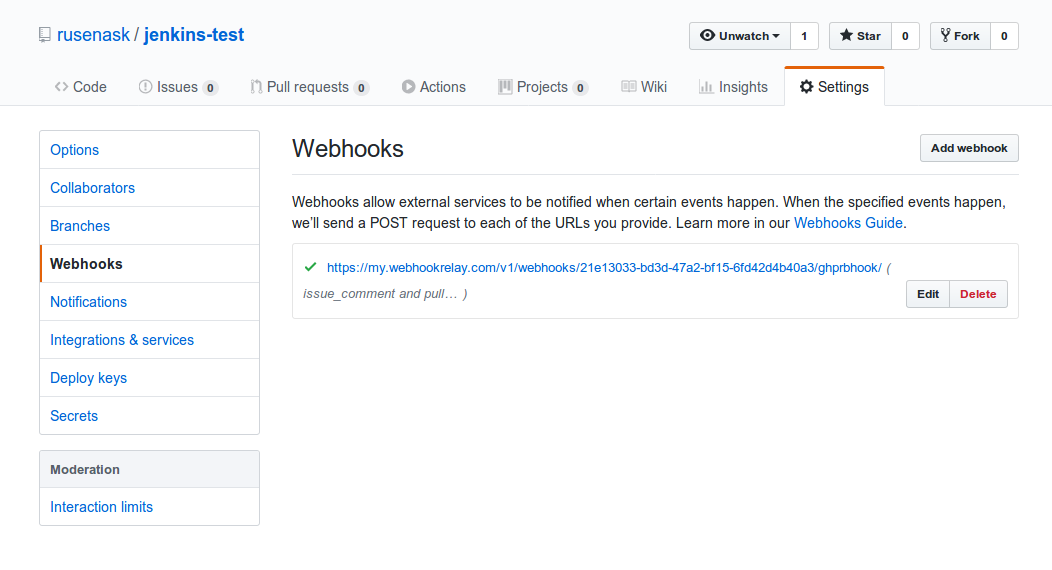Open Notifications settings
The image size is (1052, 570).
150,302
